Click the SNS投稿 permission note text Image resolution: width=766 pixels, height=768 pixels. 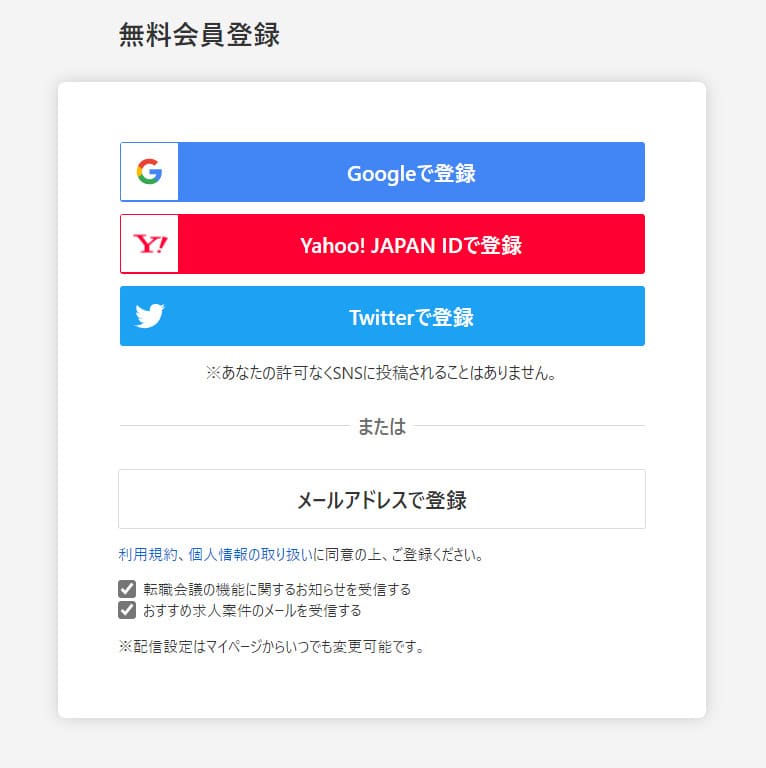pos(381,373)
